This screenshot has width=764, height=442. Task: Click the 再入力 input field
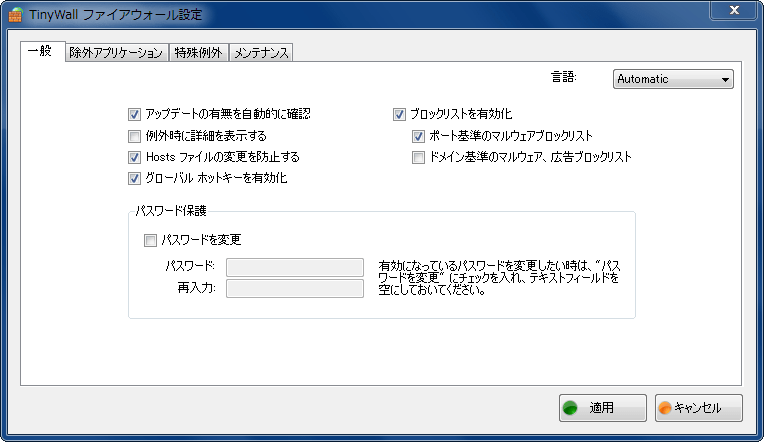tap(295, 288)
